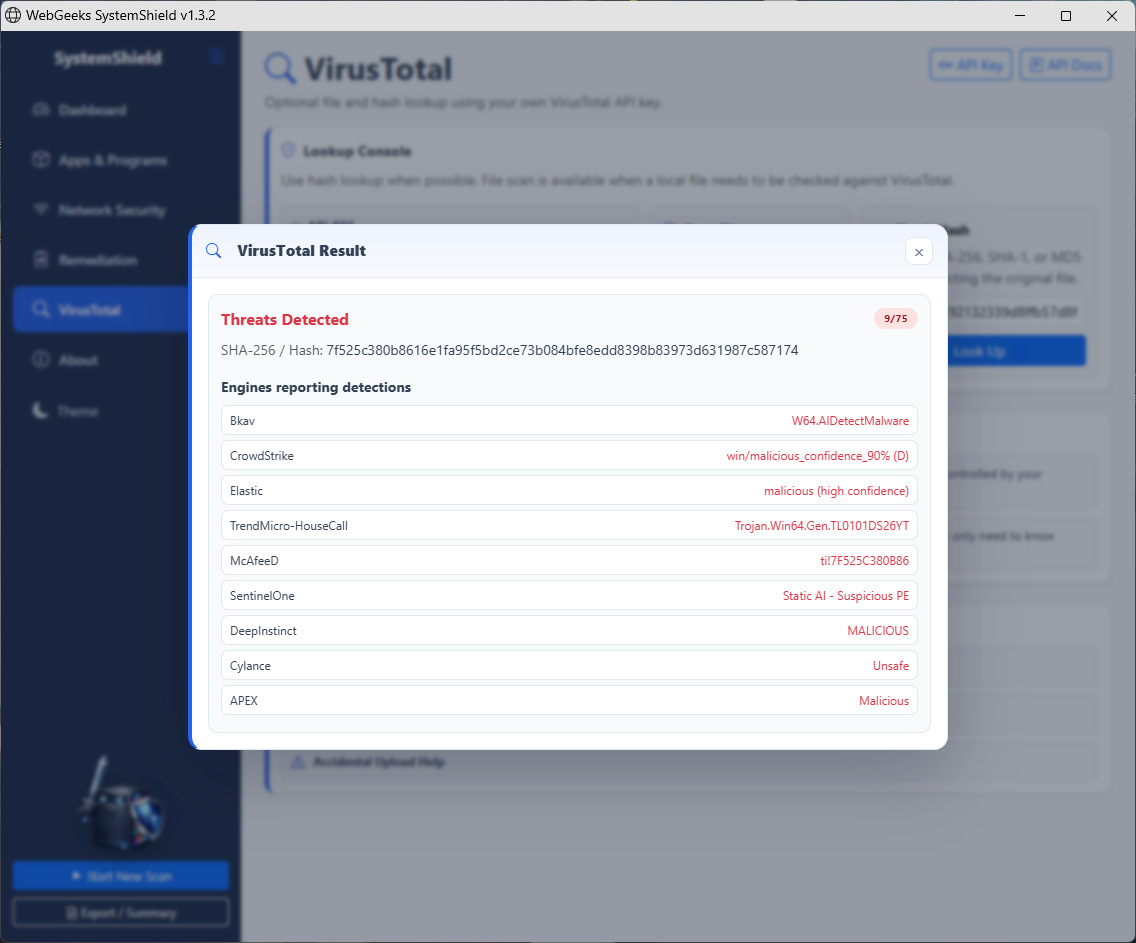Screen dimensions: 1136x943
Task: Minimize the SystemShield window
Action: (x=1020, y=15)
